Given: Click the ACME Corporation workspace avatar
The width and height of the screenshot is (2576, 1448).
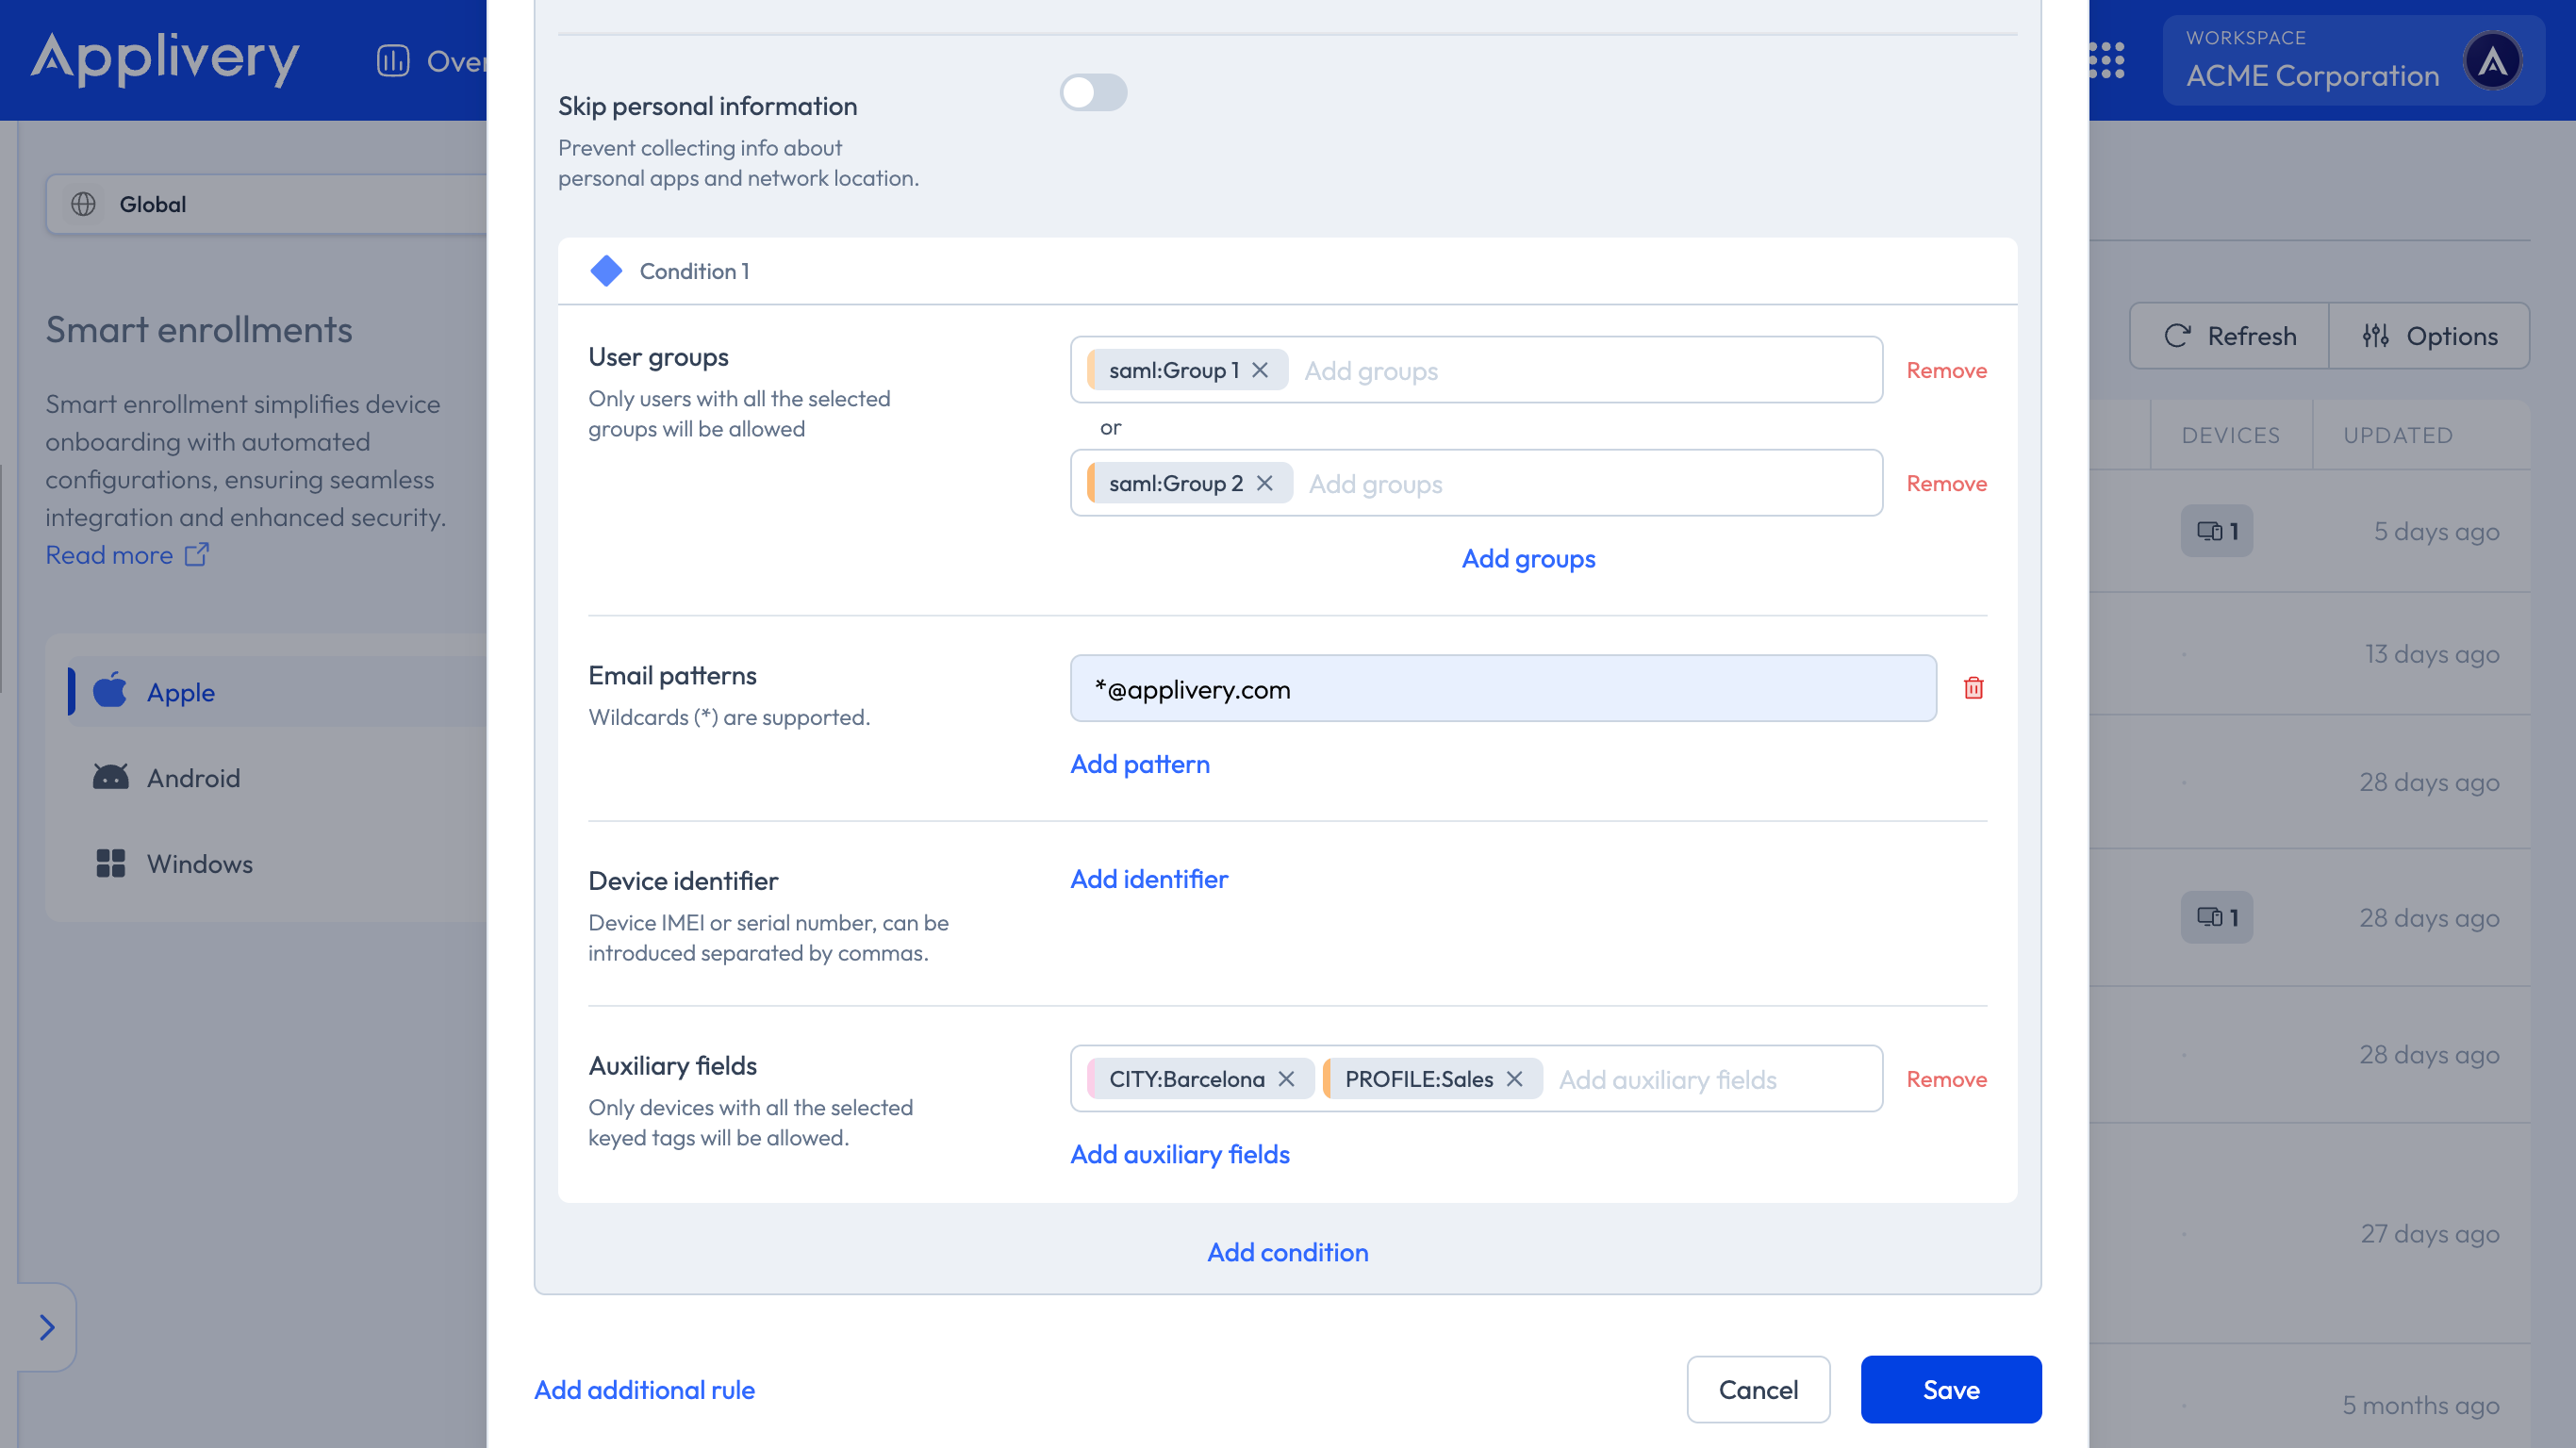Looking at the screenshot, I should tap(2492, 60).
